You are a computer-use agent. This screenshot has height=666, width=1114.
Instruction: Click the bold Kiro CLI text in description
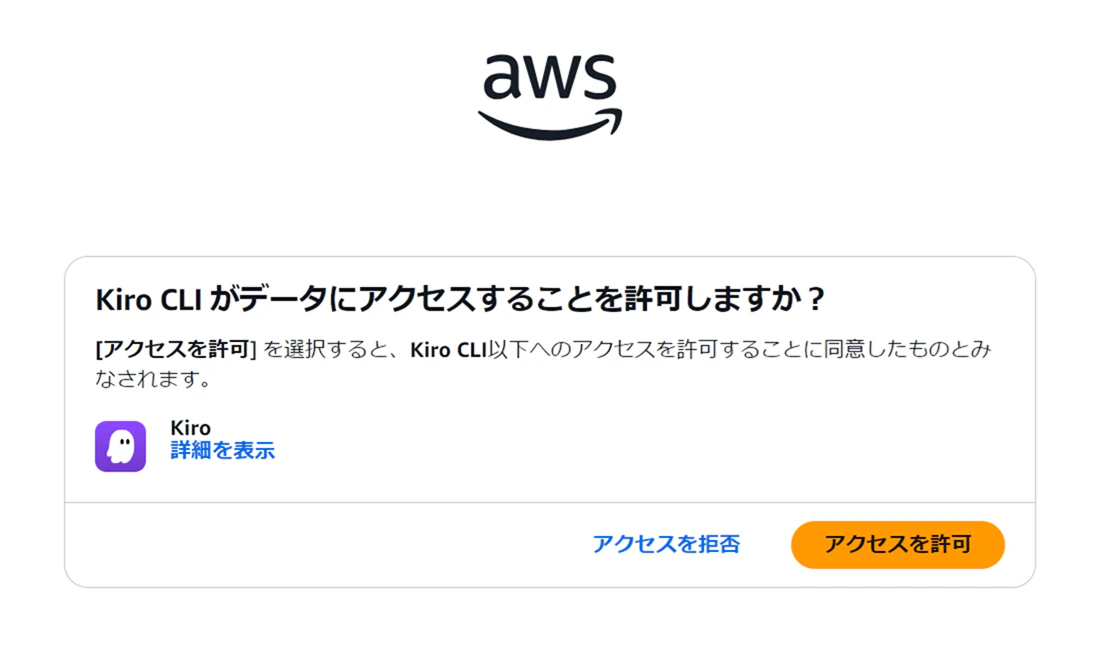448,349
